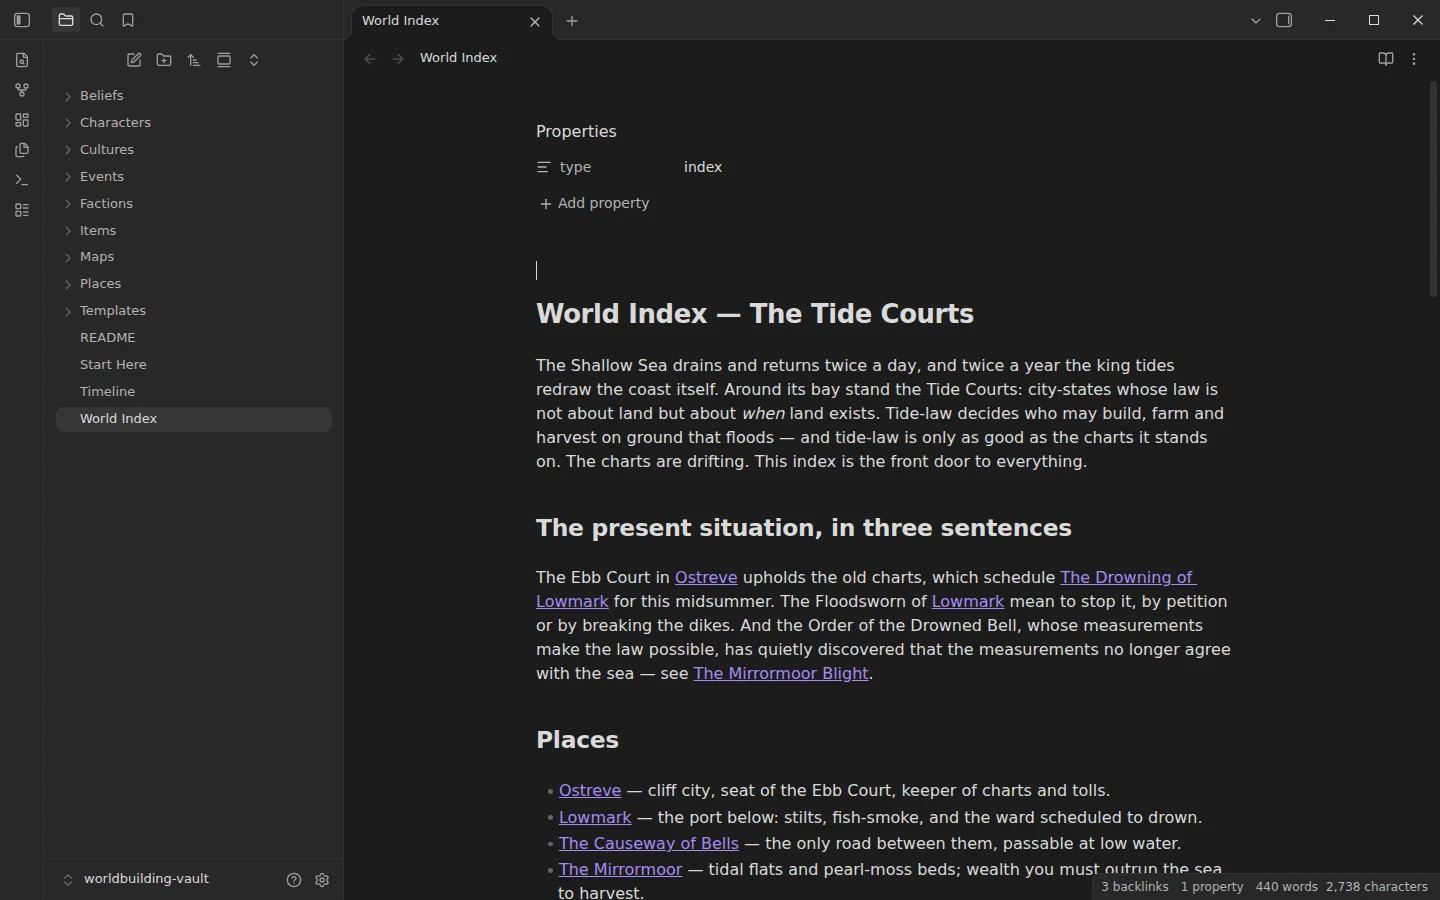Go back to the previous note

[370, 59]
